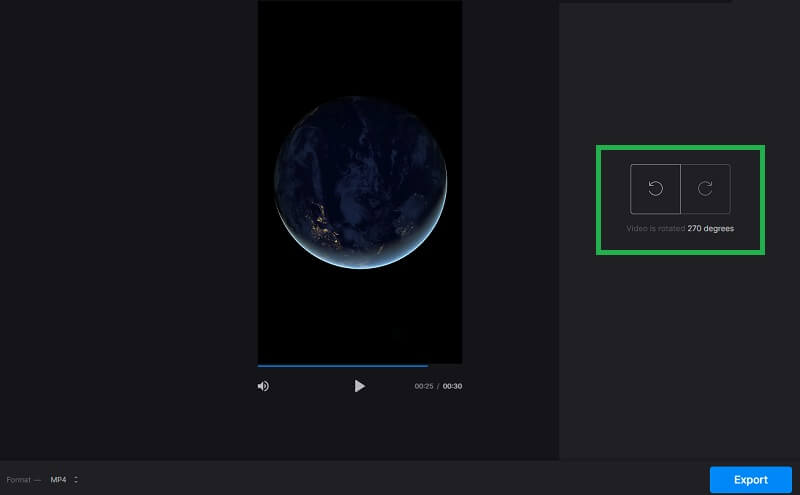The height and width of the screenshot is (495, 800).
Task: Mute the video using speaker icon
Action: click(x=263, y=386)
